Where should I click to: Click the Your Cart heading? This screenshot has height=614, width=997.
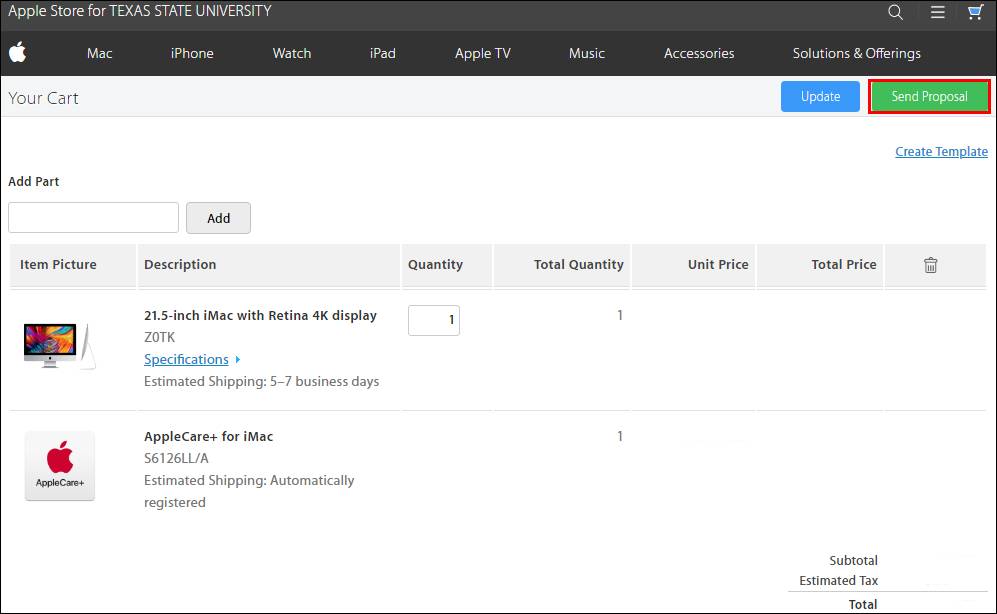coord(43,98)
